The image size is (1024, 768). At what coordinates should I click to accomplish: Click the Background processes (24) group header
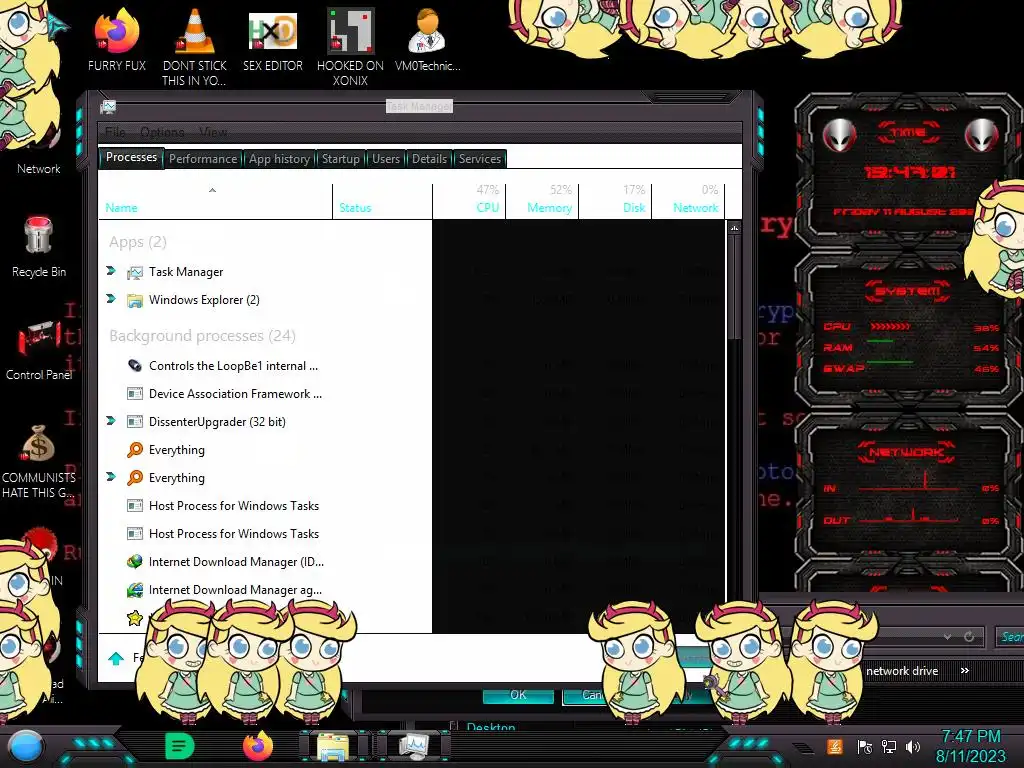[202, 336]
